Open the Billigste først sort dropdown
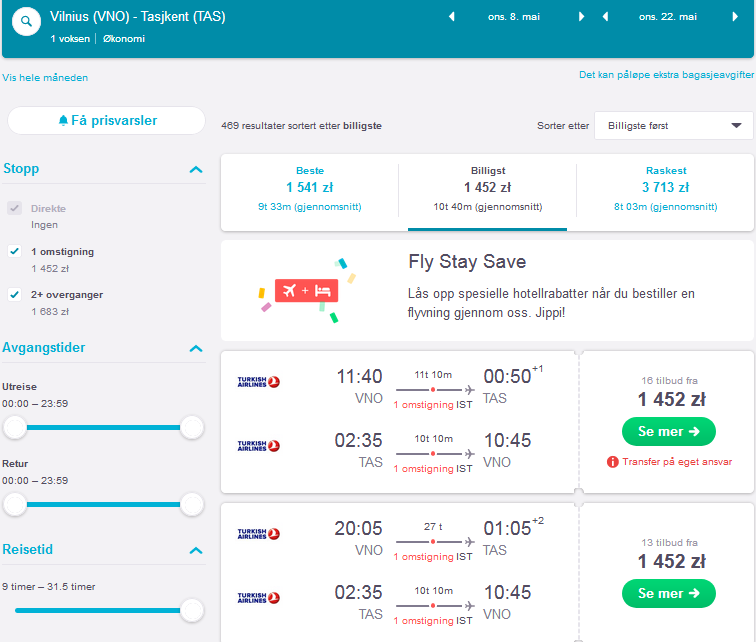Image resolution: width=756 pixels, height=642 pixels. (x=674, y=126)
